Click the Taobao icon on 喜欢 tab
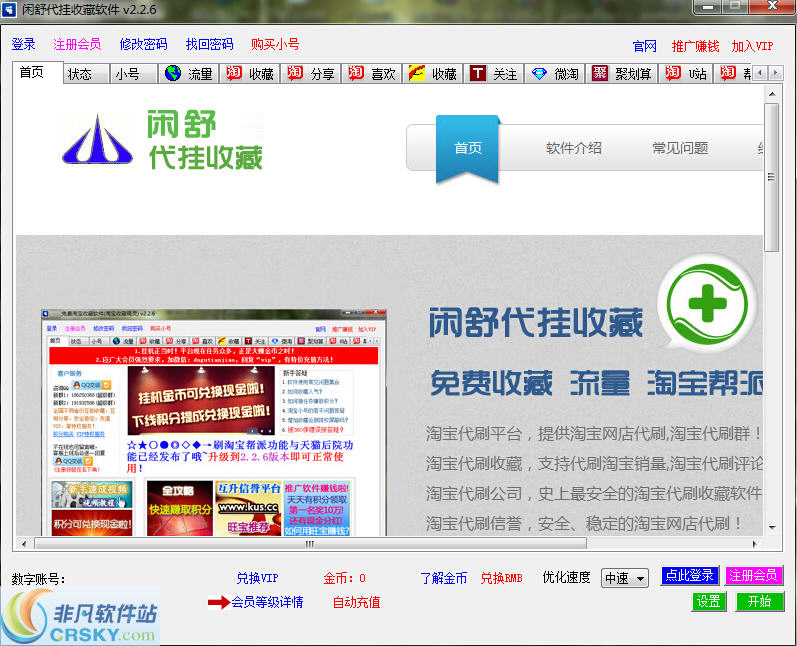Screen dimensions: 797x646 [356, 73]
